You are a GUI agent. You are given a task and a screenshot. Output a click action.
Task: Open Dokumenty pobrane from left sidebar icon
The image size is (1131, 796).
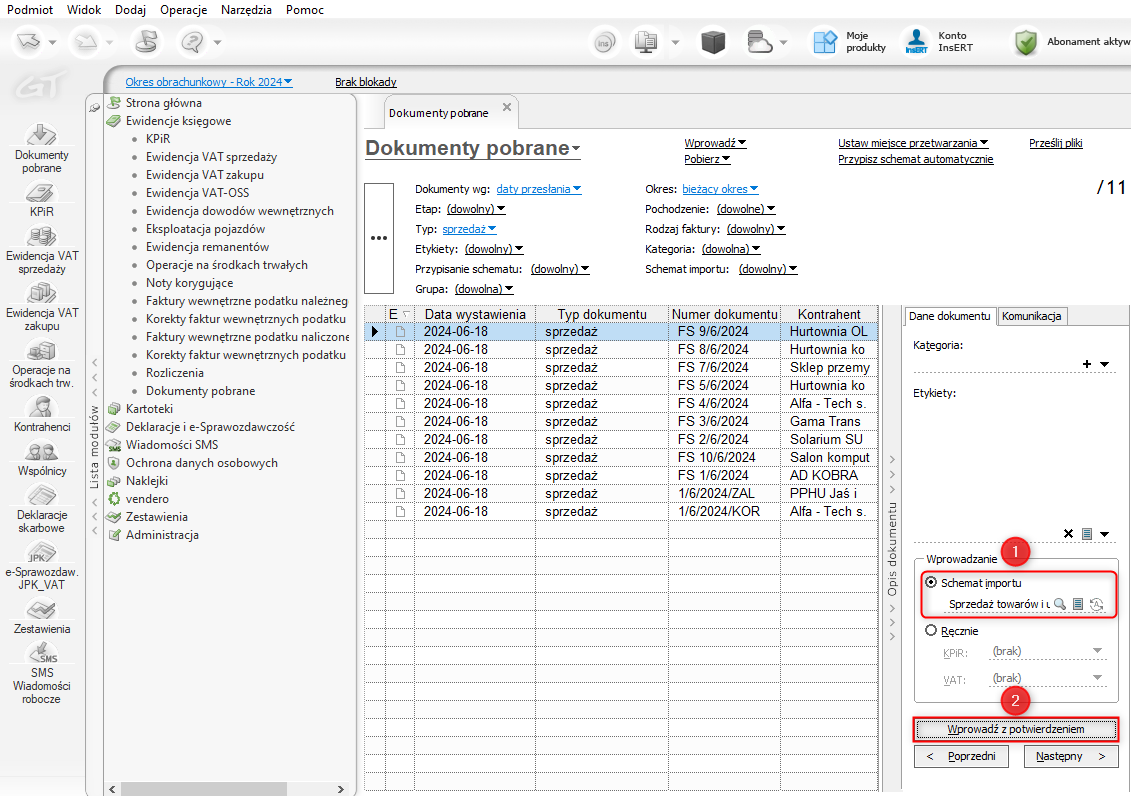(x=42, y=136)
